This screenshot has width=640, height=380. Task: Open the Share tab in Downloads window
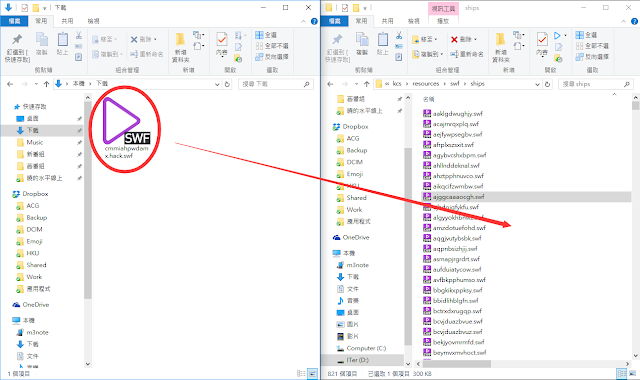(x=67, y=21)
